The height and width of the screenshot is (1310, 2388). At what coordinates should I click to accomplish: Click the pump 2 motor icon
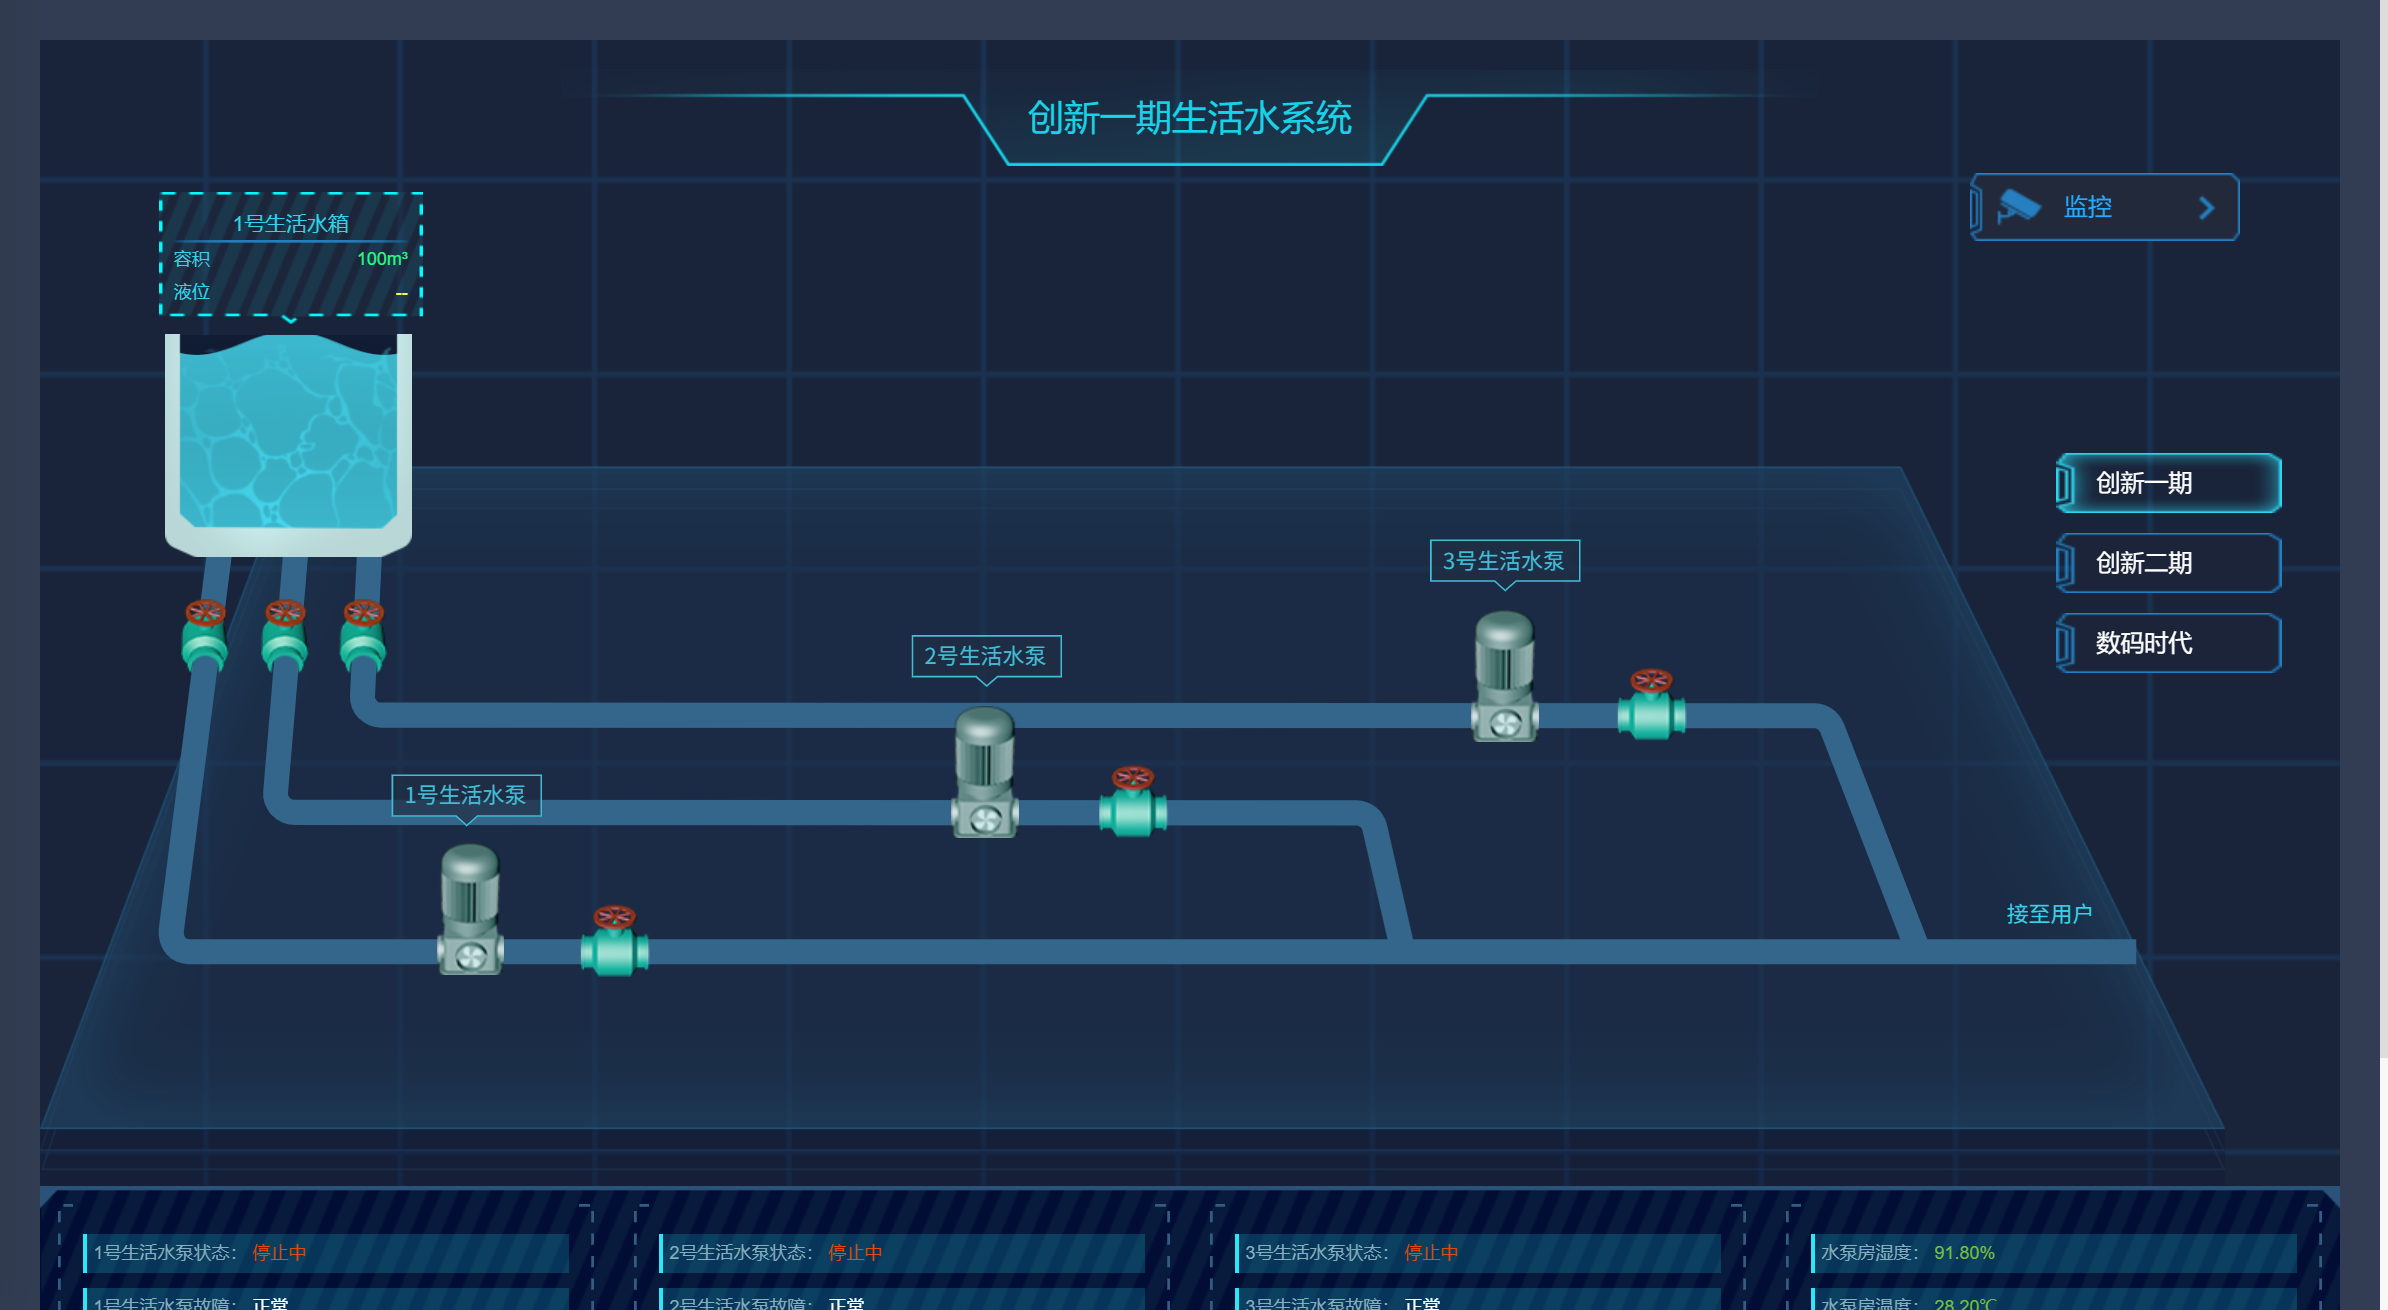pos(985,771)
